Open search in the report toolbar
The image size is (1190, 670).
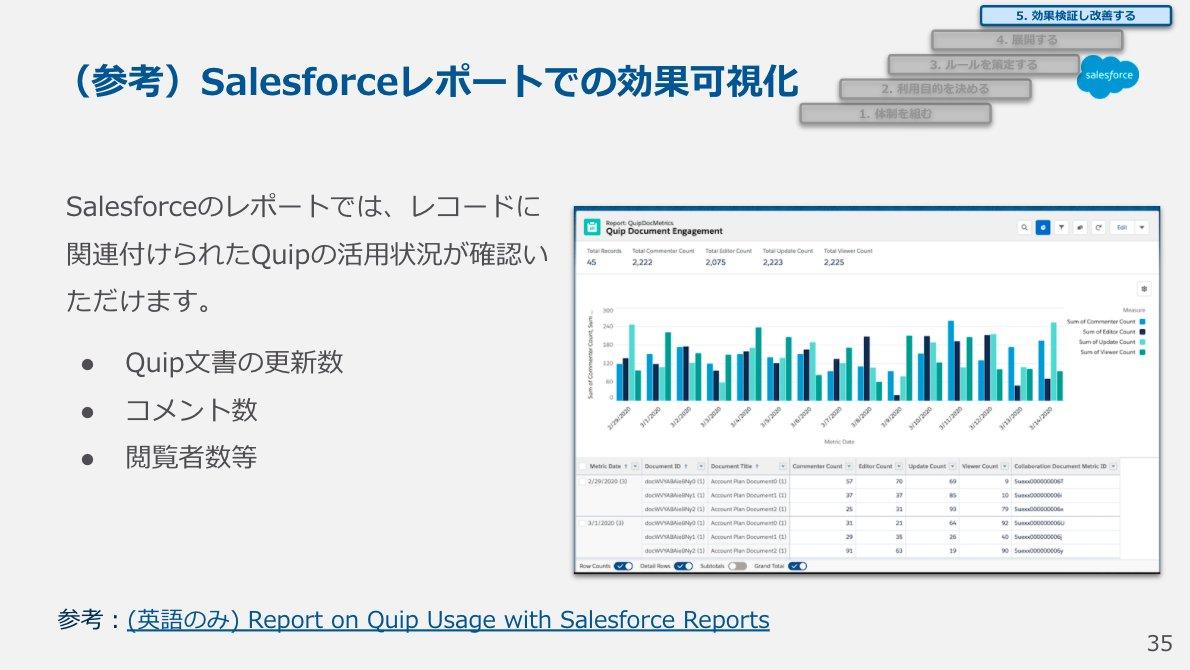[x=1025, y=227]
